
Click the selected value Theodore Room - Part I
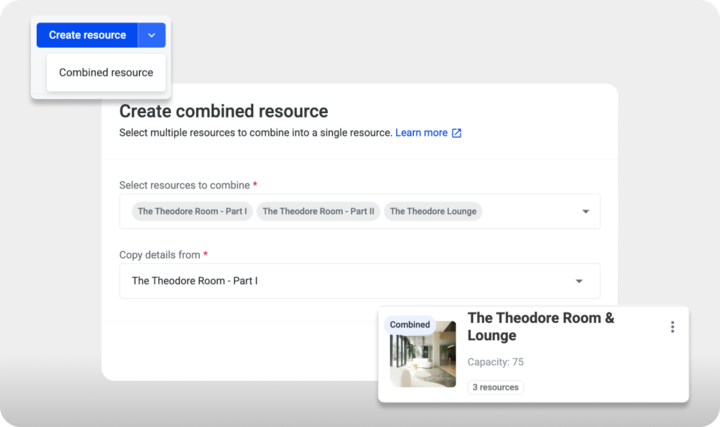tap(195, 281)
